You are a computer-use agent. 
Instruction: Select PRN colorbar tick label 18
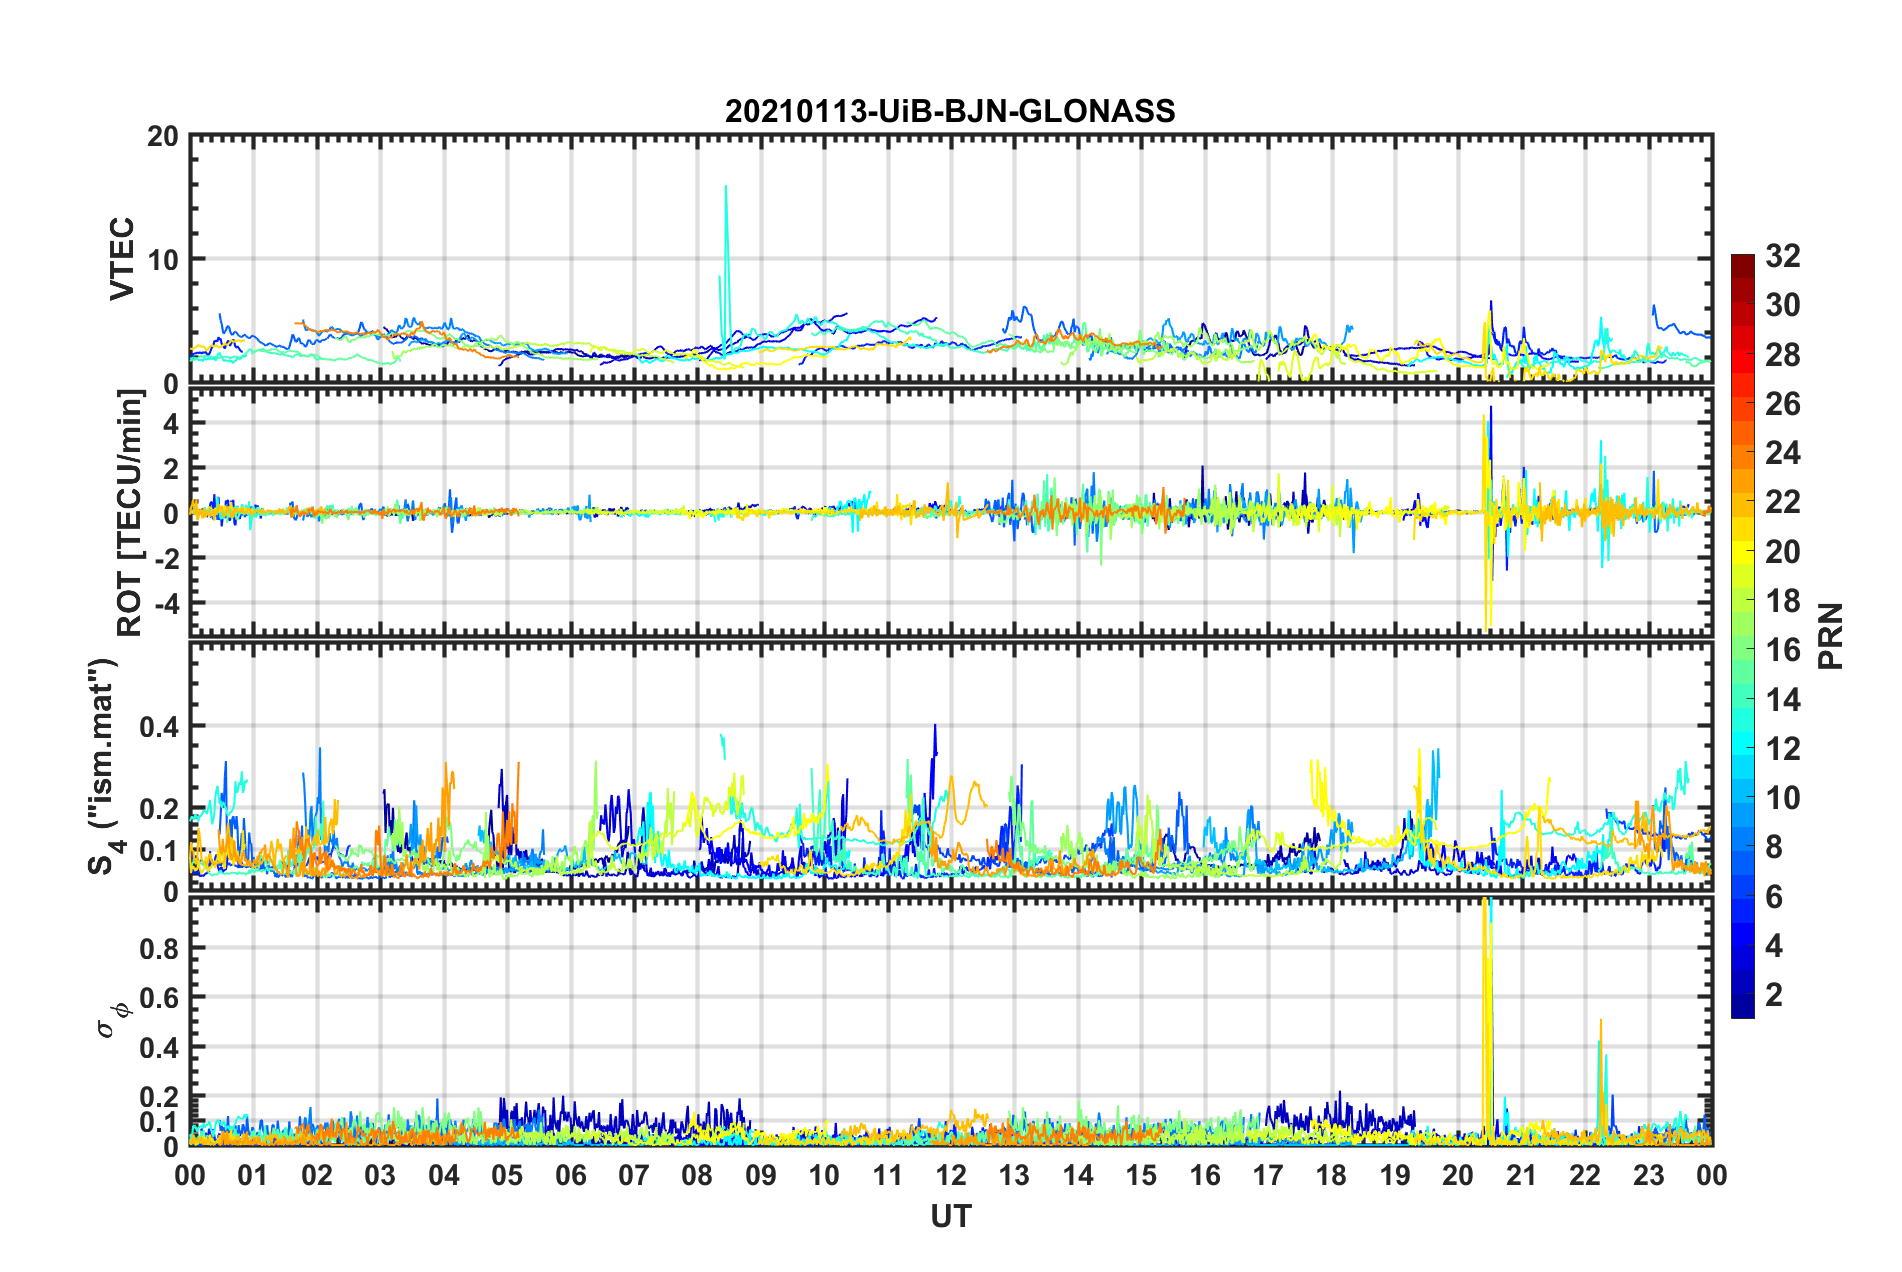coord(1783,601)
